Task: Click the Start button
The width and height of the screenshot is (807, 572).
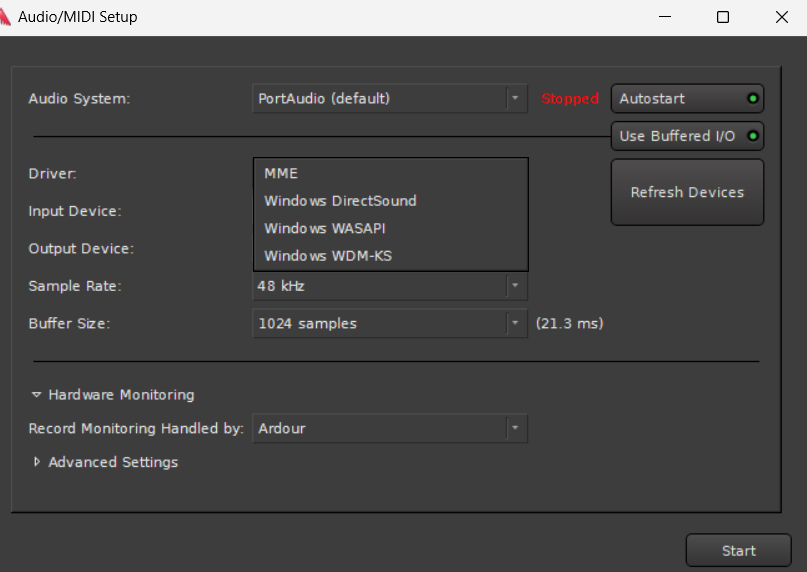Action: pyautogui.click(x=738, y=550)
